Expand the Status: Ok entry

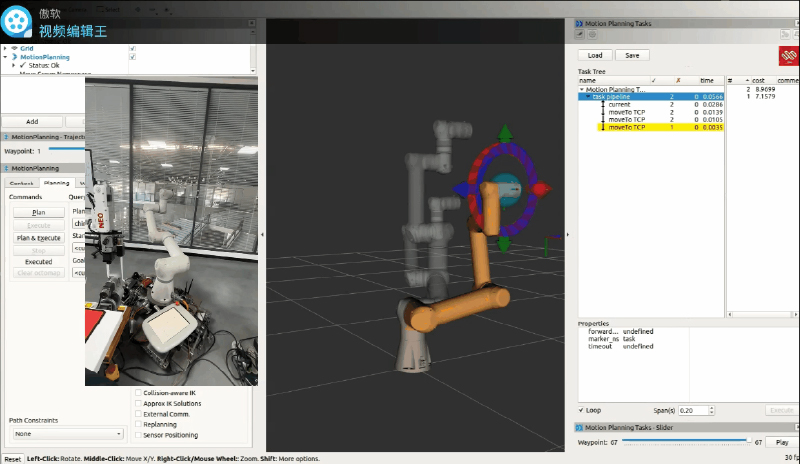click(x=13, y=65)
